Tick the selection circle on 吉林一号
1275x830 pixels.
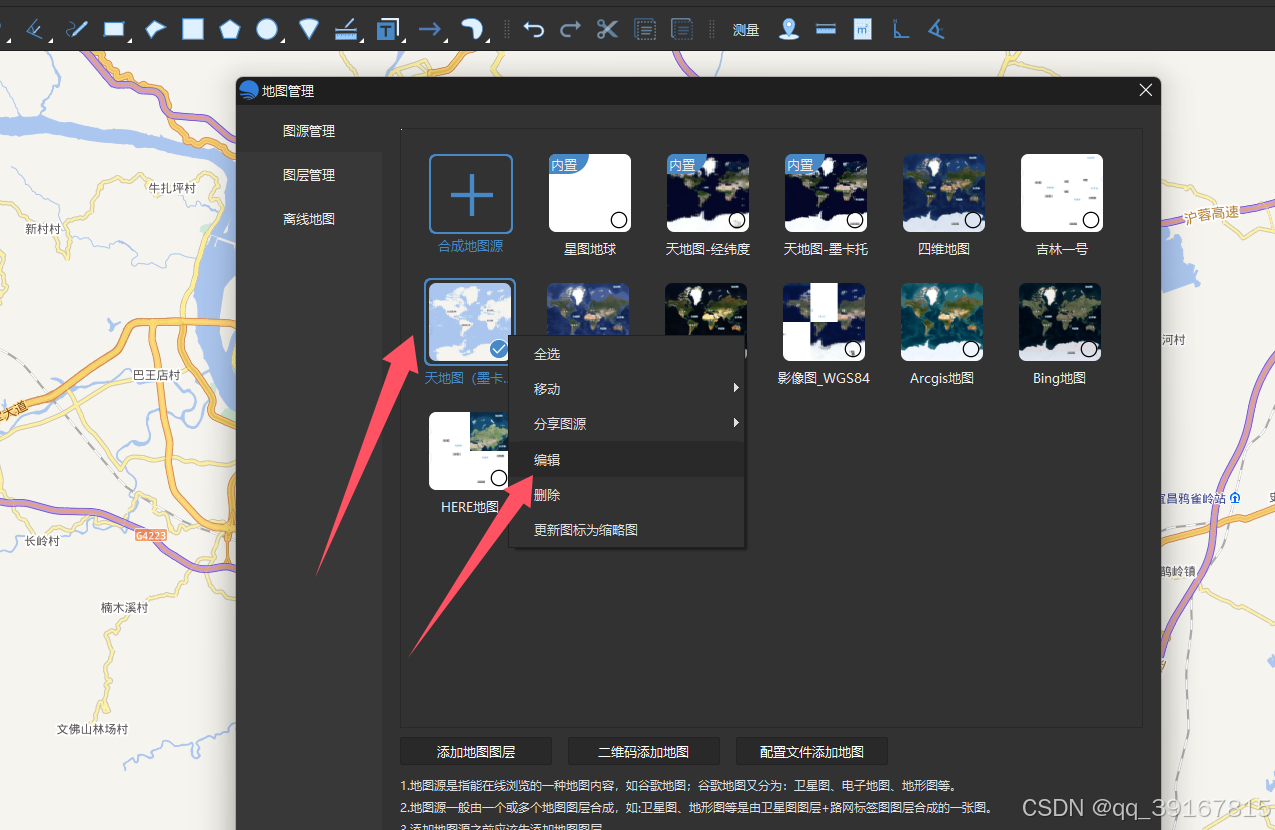[1091, 220]
